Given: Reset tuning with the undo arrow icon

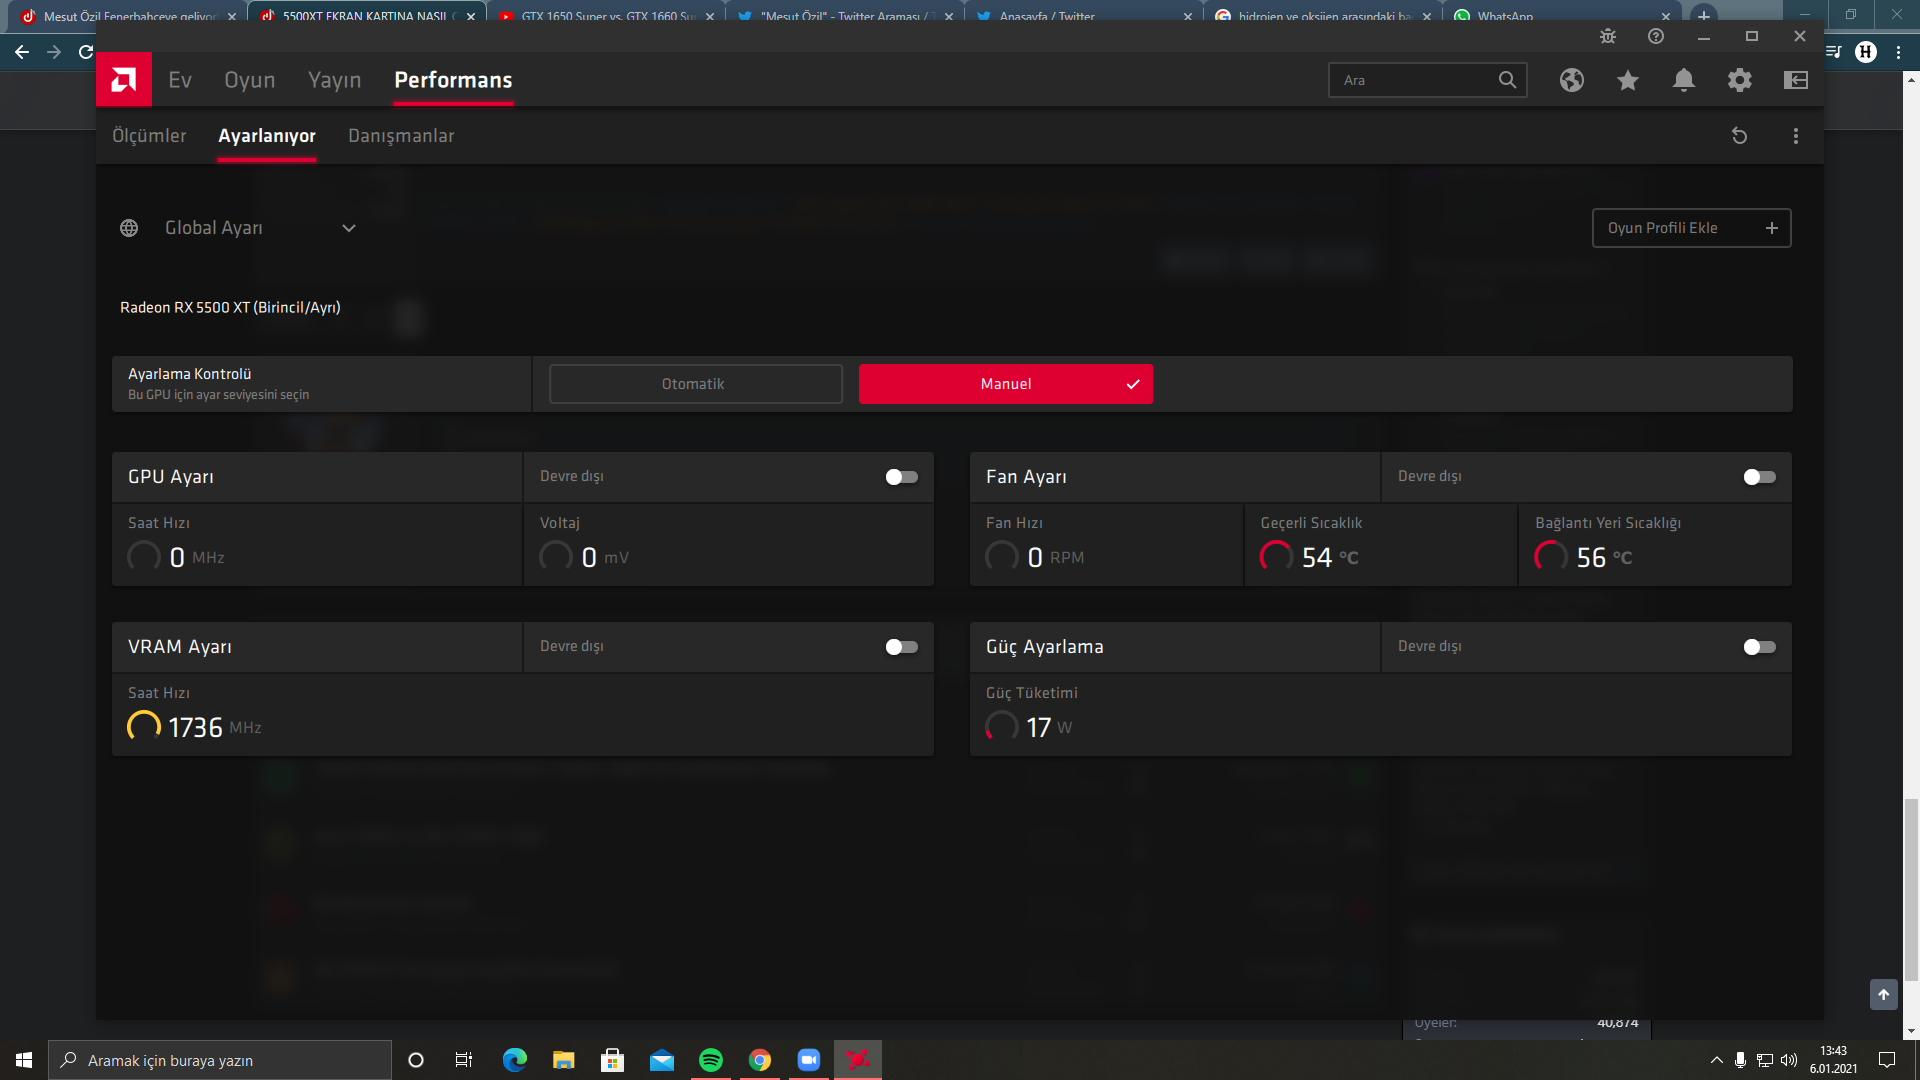Looking at the screenshot, I should click(1740, 136).
